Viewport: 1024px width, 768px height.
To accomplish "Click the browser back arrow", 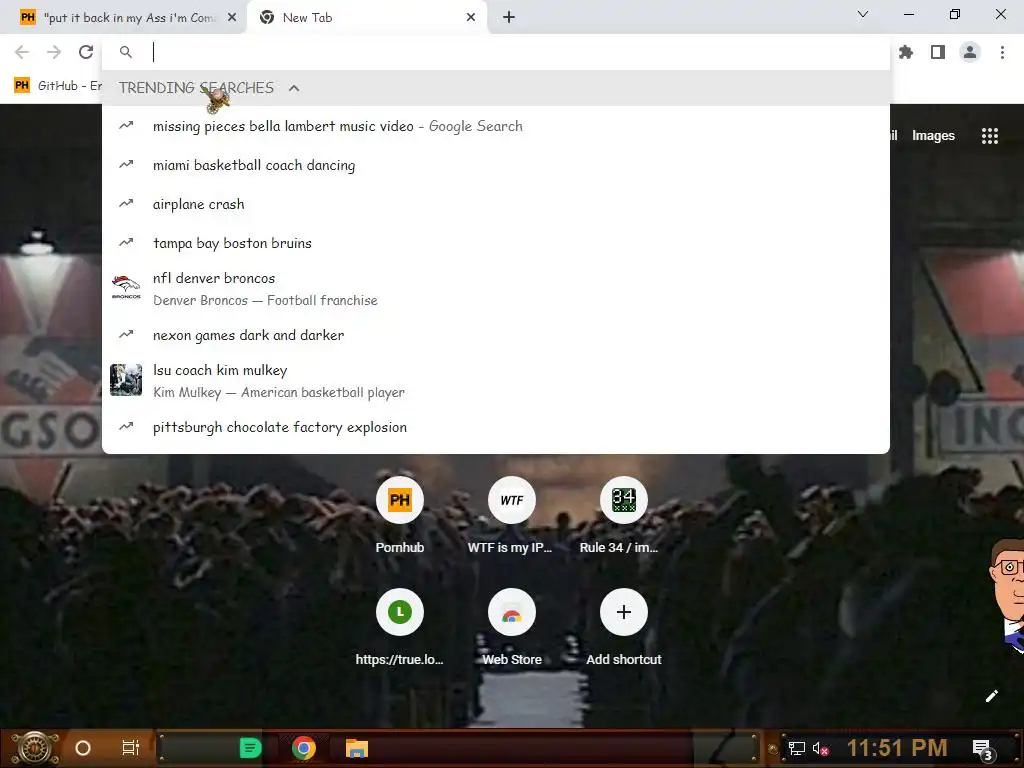I will [22, 52].
